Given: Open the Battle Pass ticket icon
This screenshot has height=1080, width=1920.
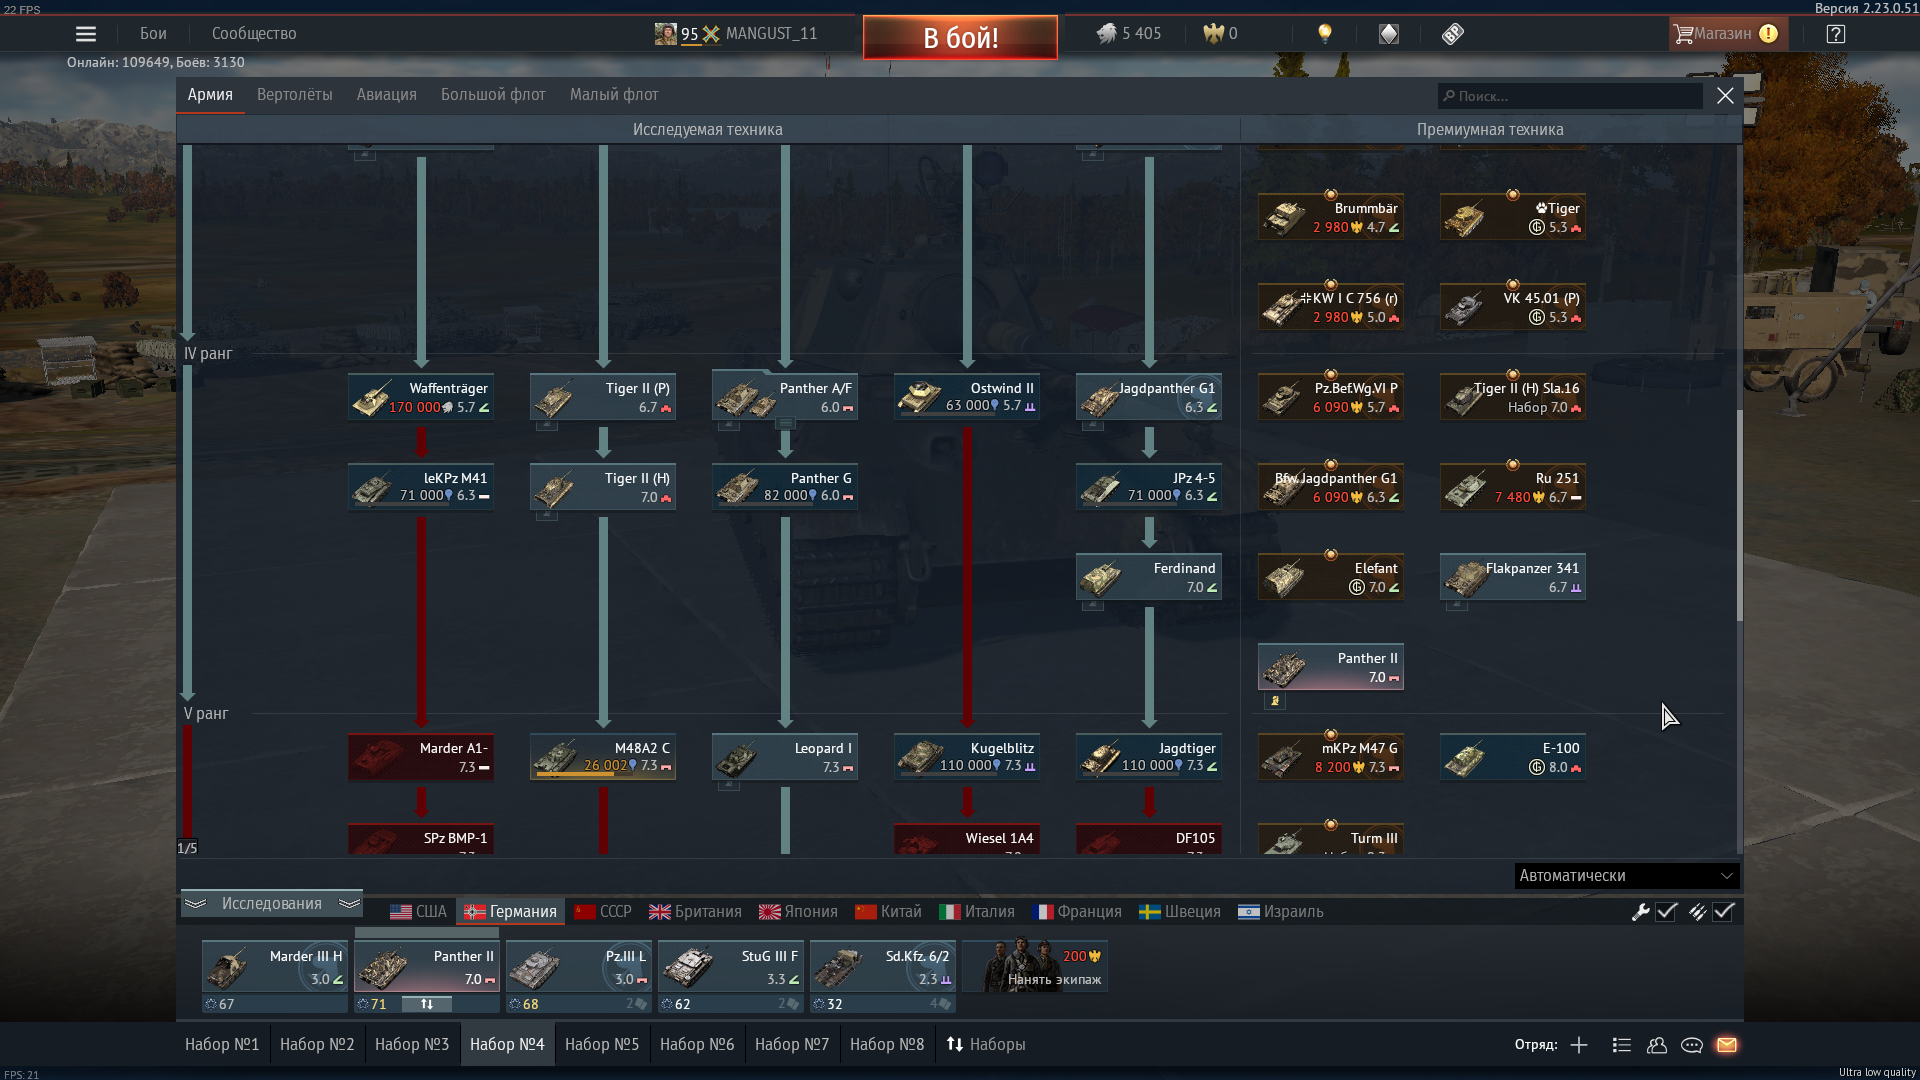Looking at the screenshot, I should [1453, 34].
